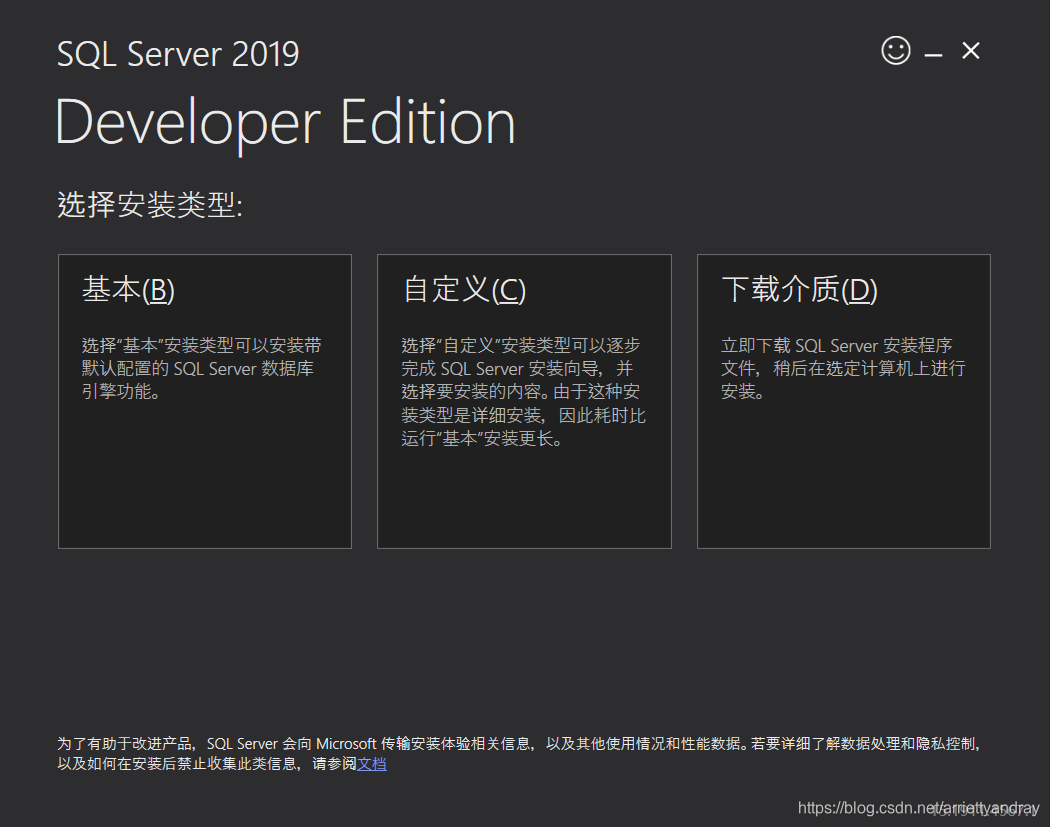Click the 基本 card description text
This screenshot has height=827, width=1050.
[200, 368]
